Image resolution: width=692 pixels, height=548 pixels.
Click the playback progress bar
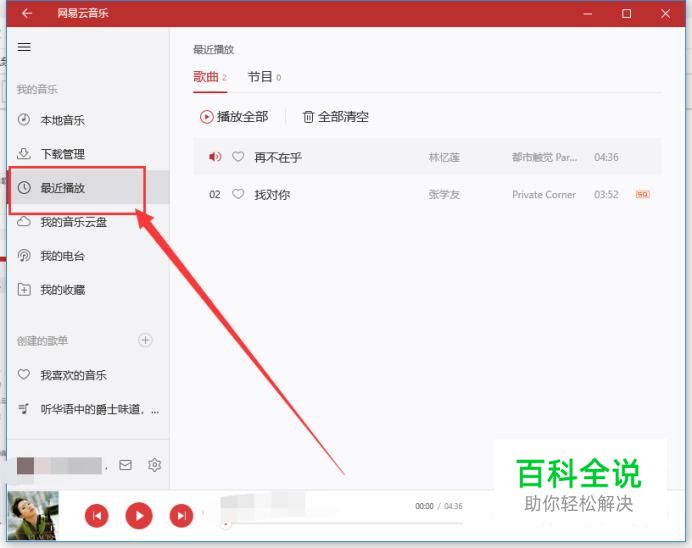pyautogui.click(x=342, y=524)
